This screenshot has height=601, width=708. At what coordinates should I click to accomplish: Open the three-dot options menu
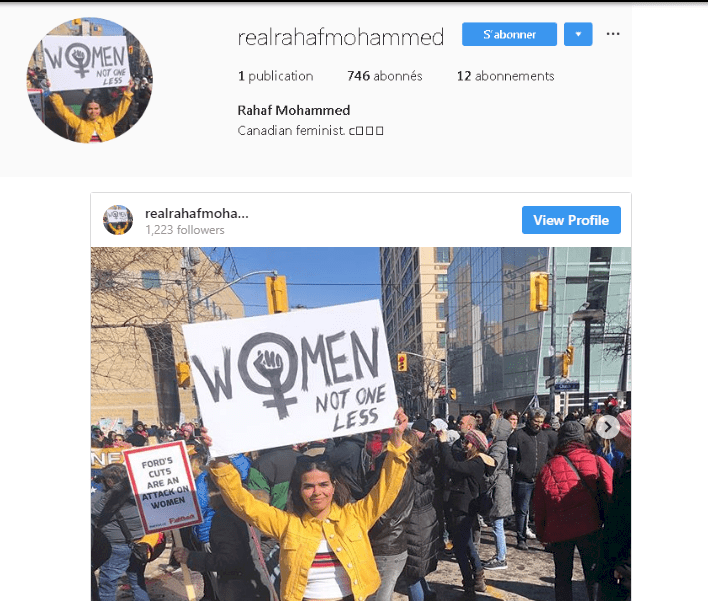pos(613,34)
